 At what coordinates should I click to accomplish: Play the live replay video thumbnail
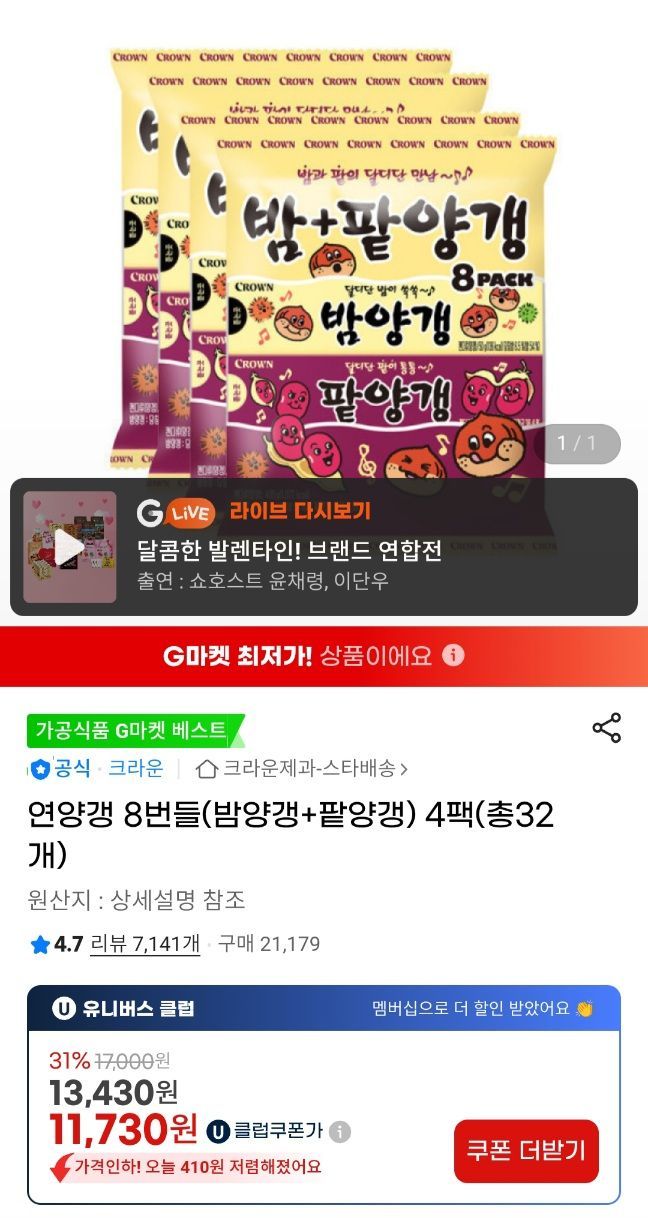70,547
